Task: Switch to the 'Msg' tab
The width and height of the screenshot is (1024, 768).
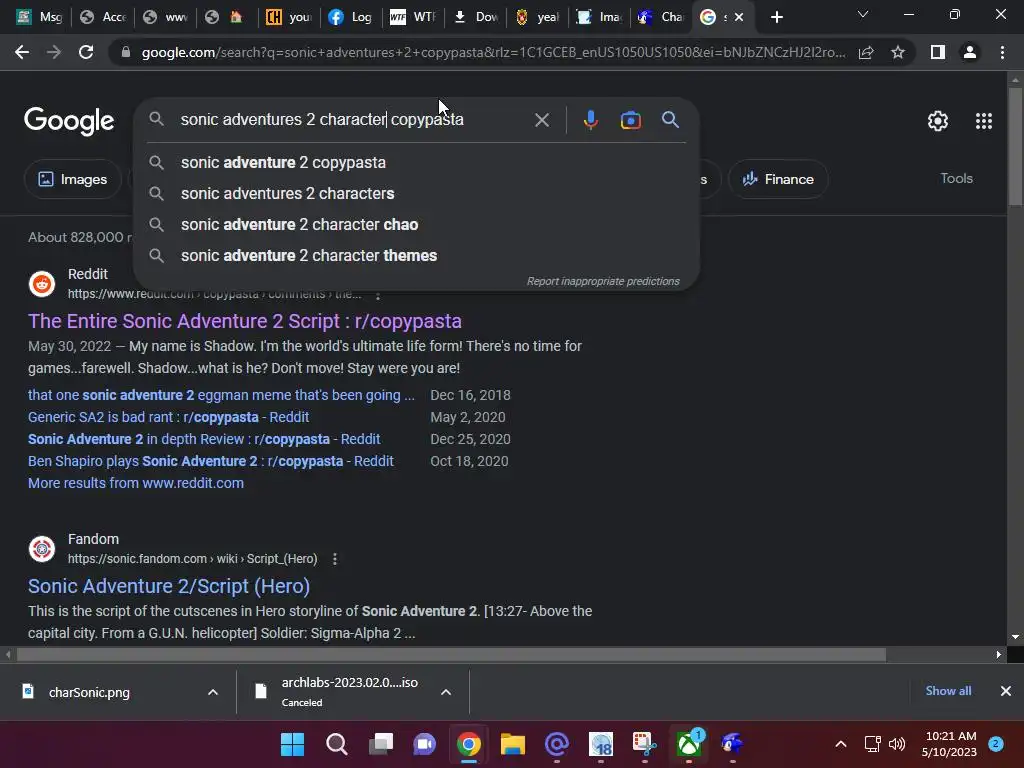Action: point(40,17)
